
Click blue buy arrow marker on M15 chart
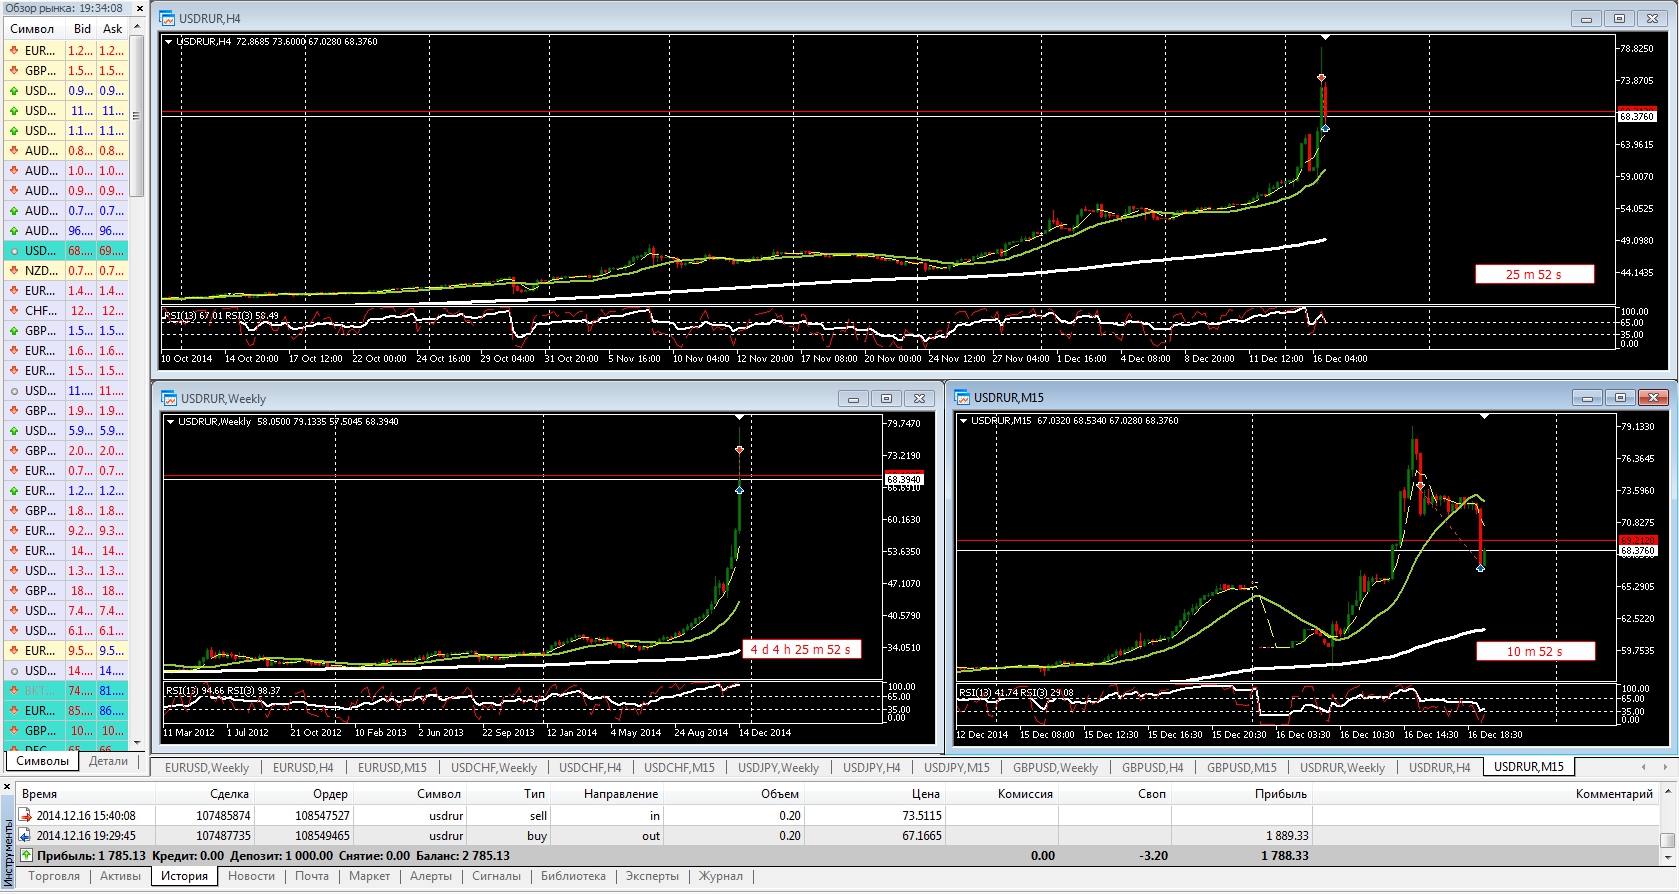[1480, 568]
